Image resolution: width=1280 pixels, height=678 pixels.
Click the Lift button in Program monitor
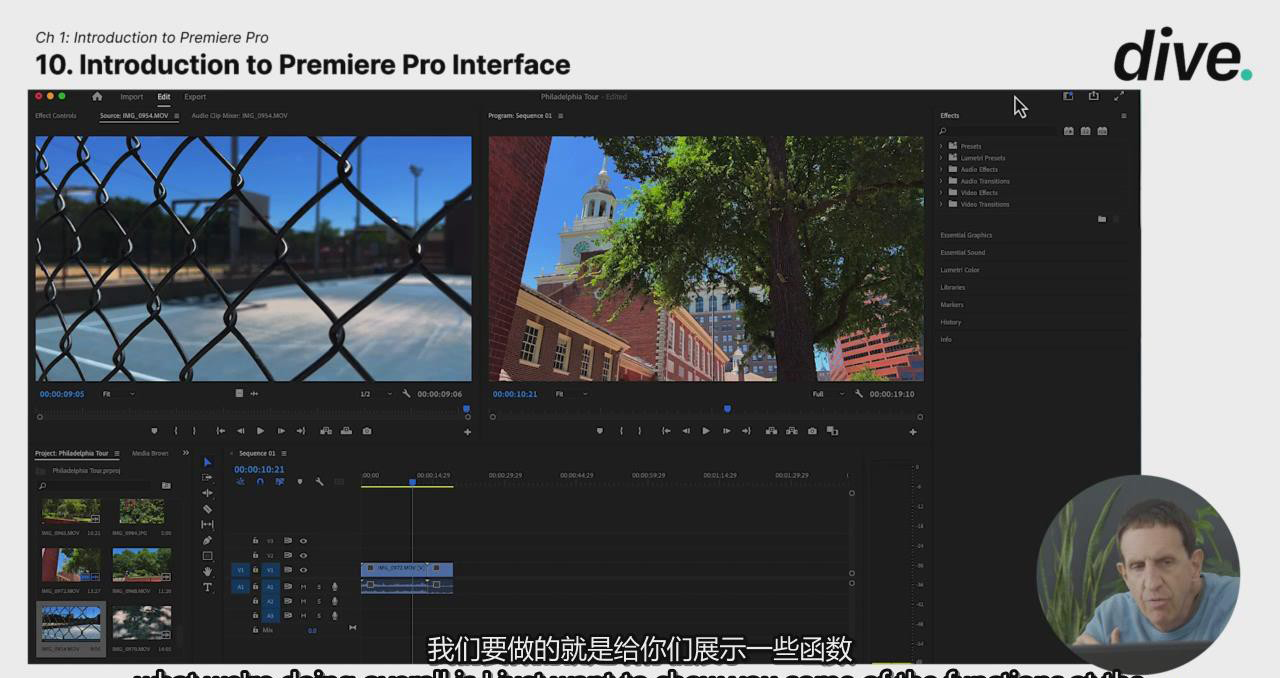[771, 431]
